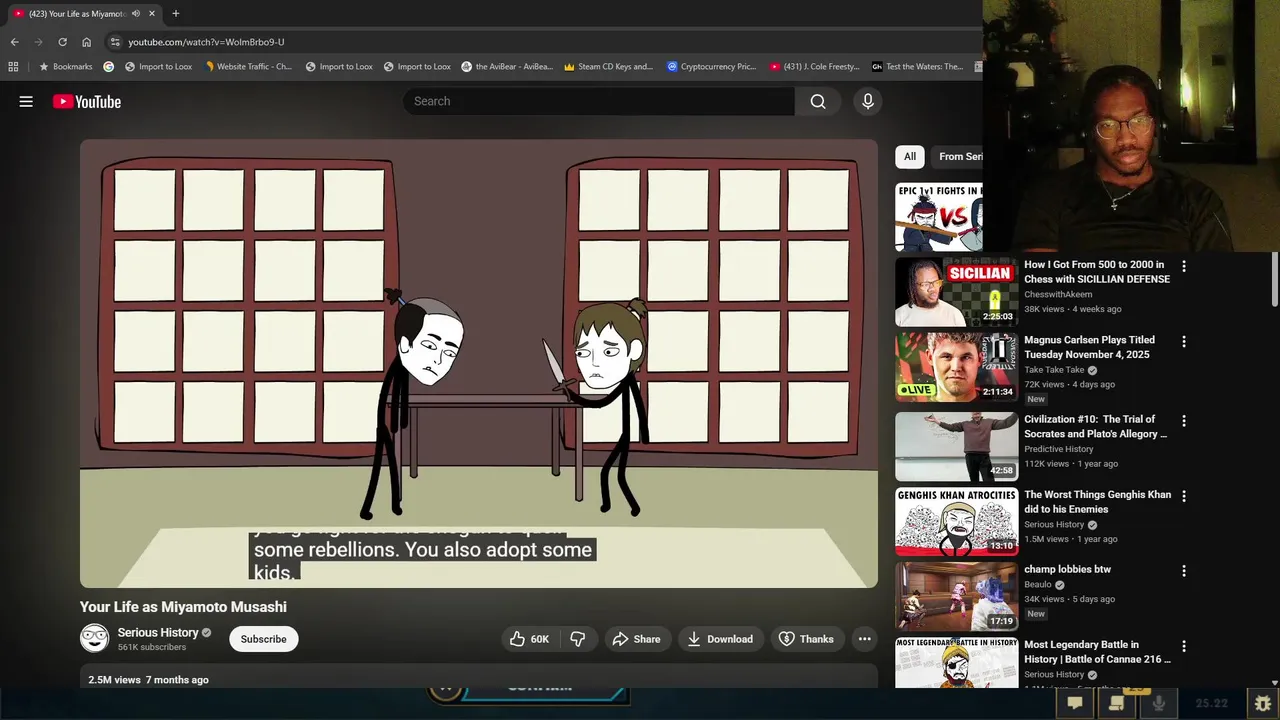The width and height of the screenshot is (1280, 720).
Task: Open the Steam CD Keys bookmark
Action: coord(608,67)
